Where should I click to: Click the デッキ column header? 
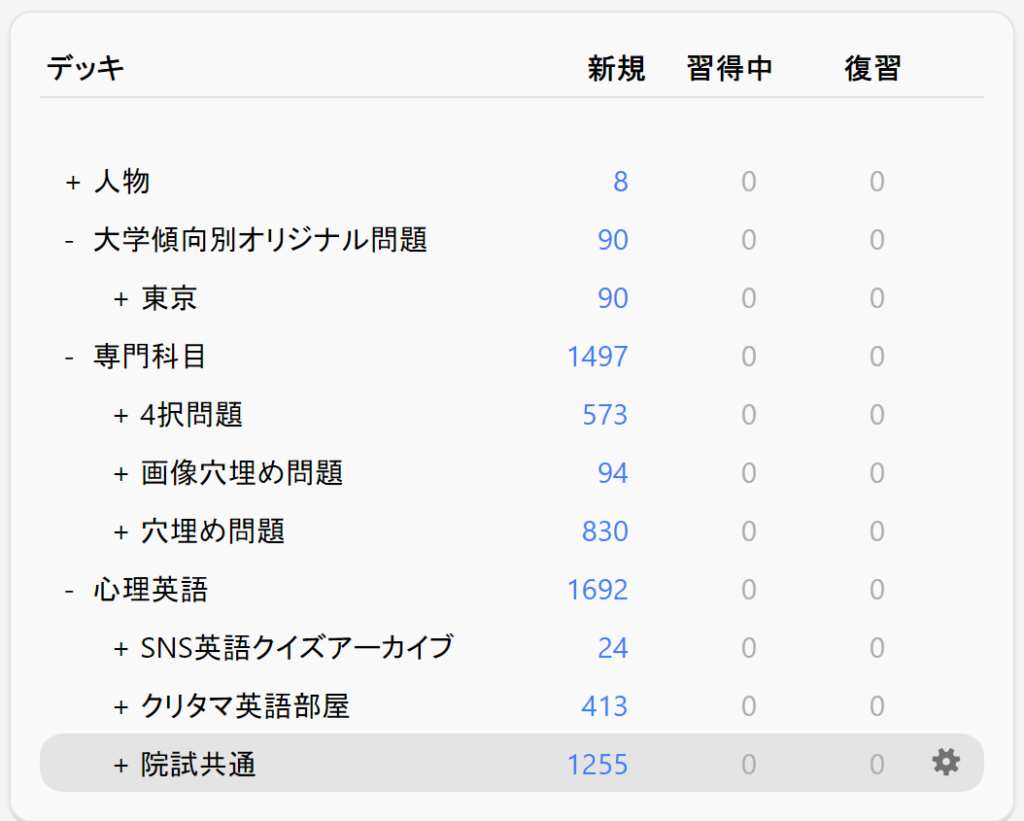click(85, 68)
